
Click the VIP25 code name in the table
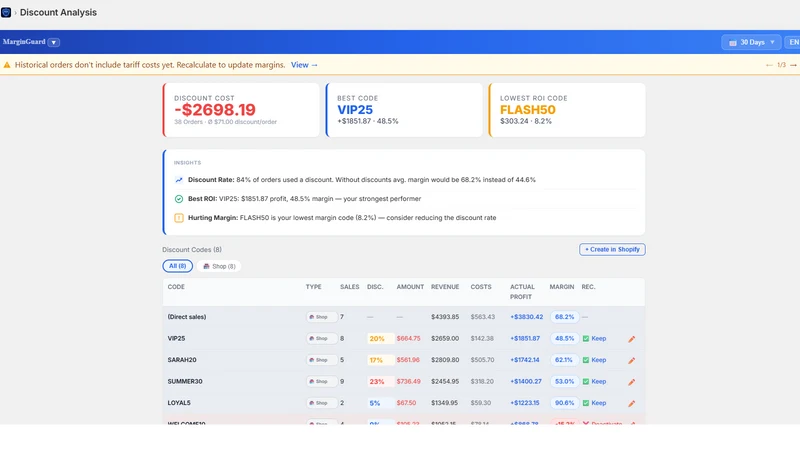pos(176,338)
